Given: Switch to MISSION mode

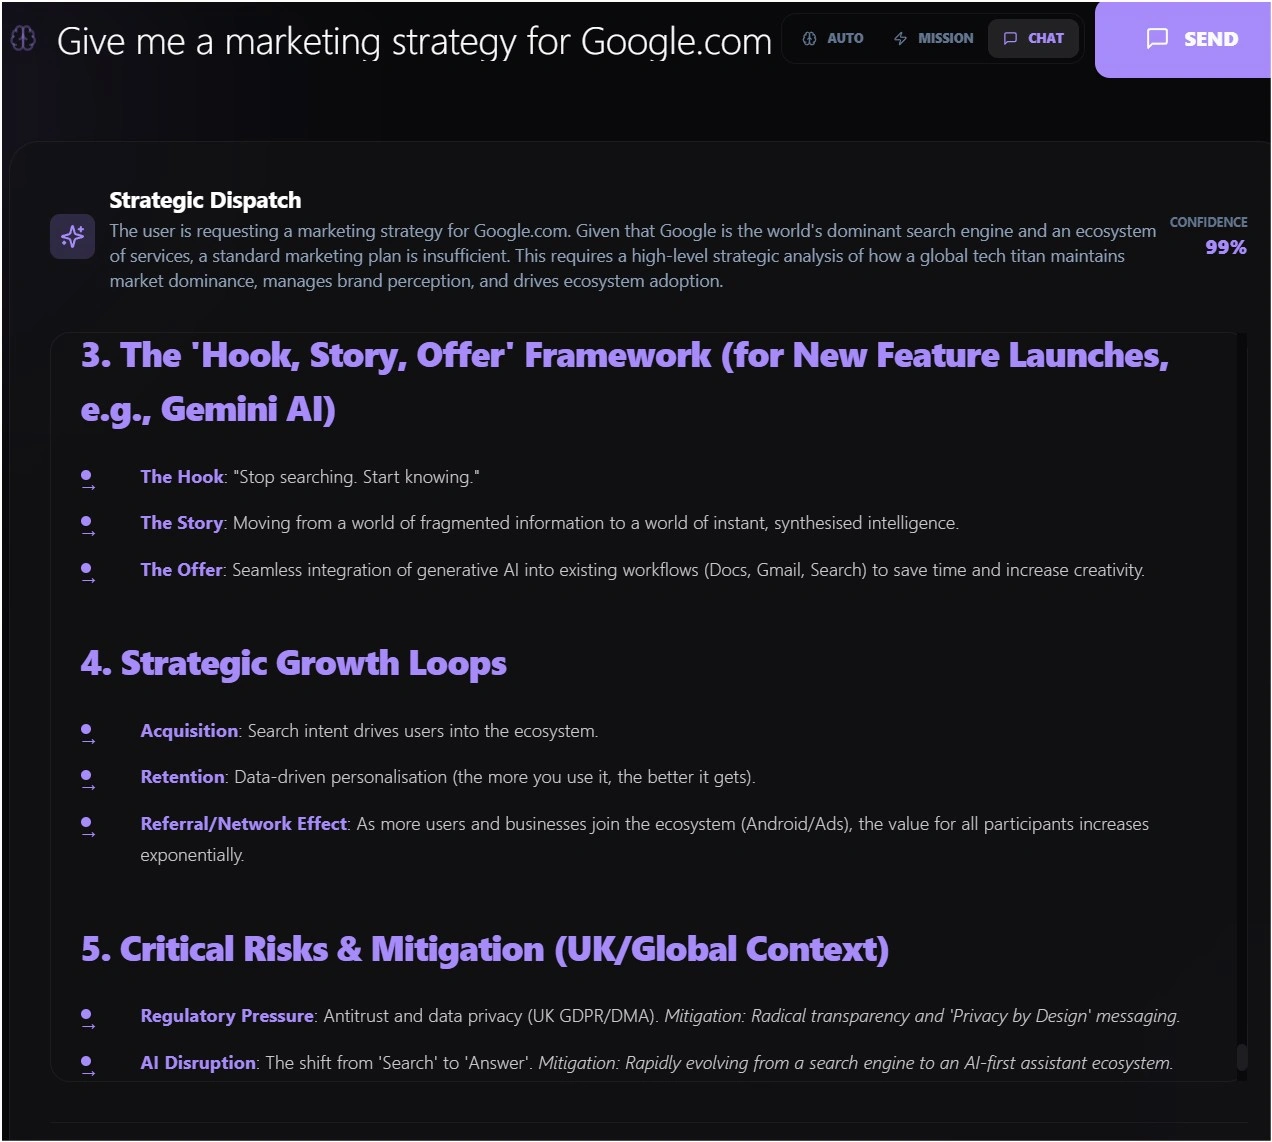Looking at the screenshot, I should tap(933, 38).
